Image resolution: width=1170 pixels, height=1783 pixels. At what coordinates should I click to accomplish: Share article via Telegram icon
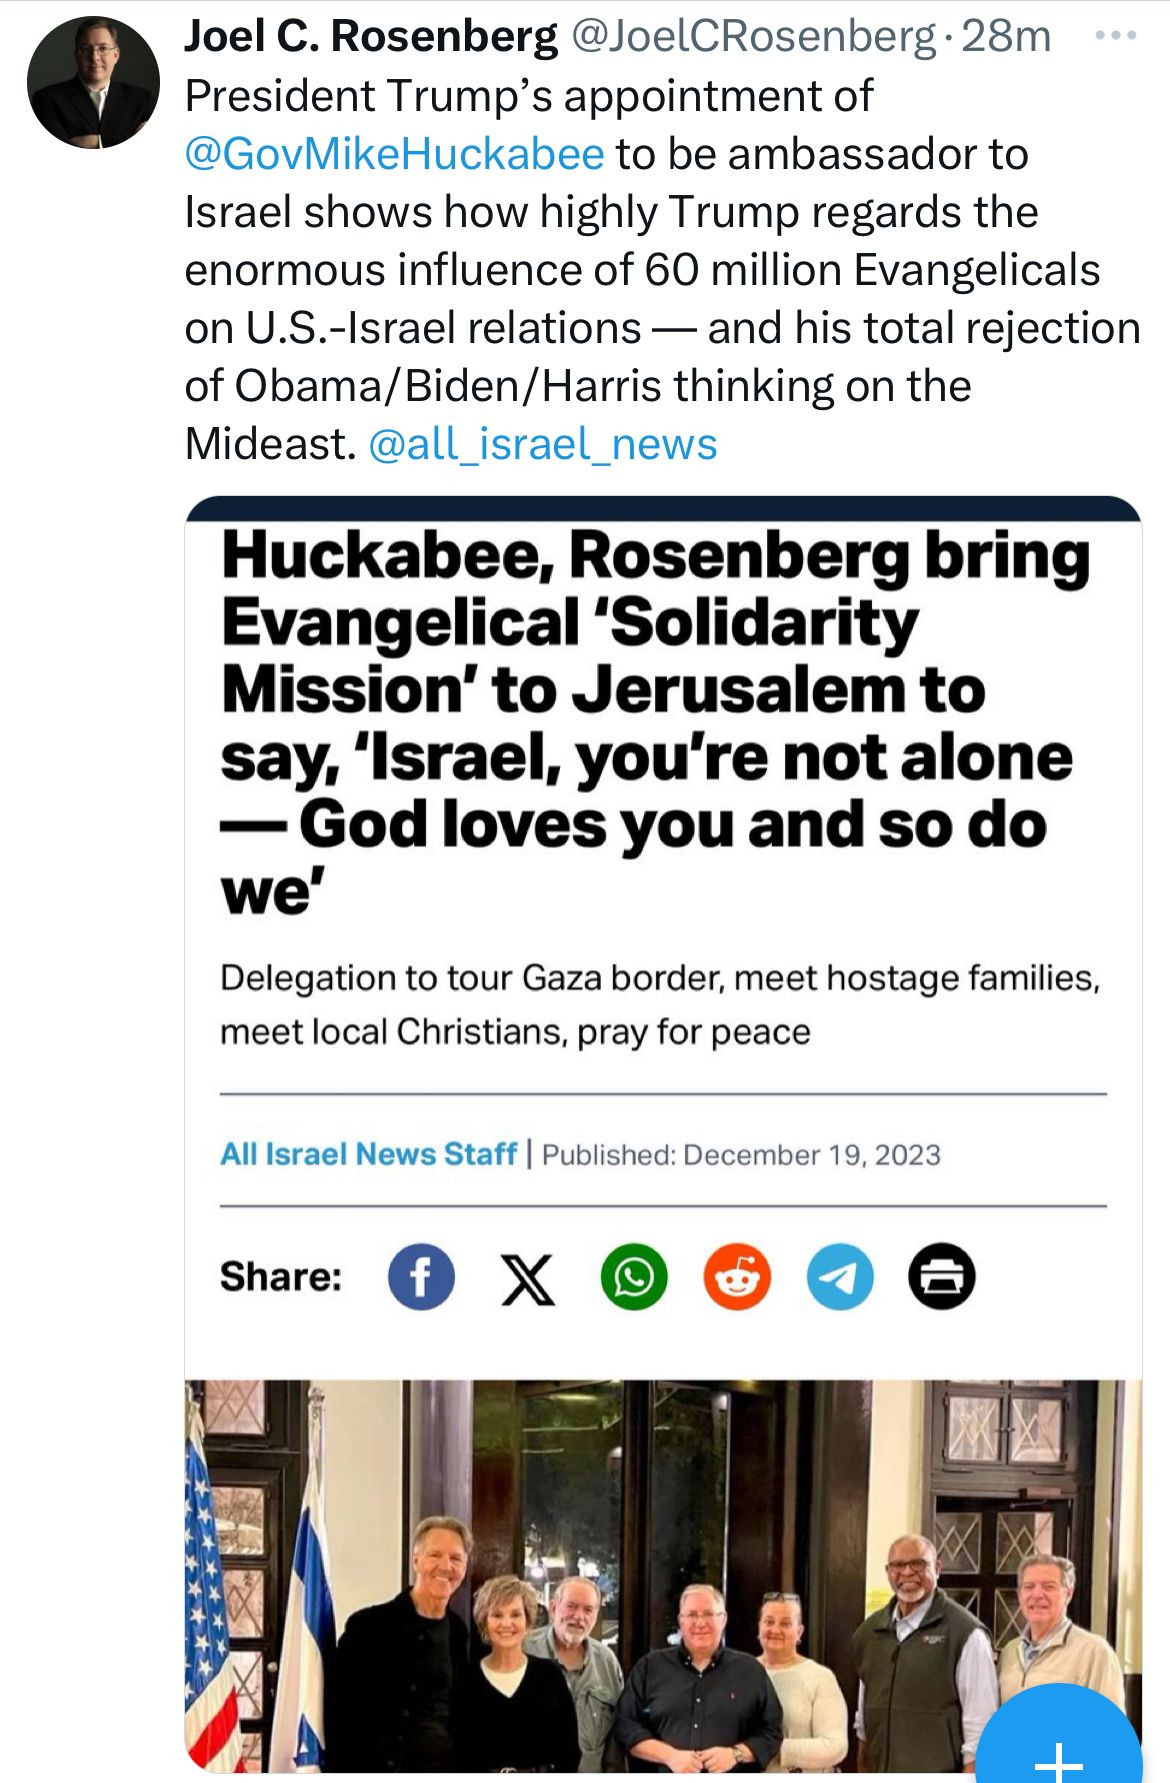click(840, 1277)
